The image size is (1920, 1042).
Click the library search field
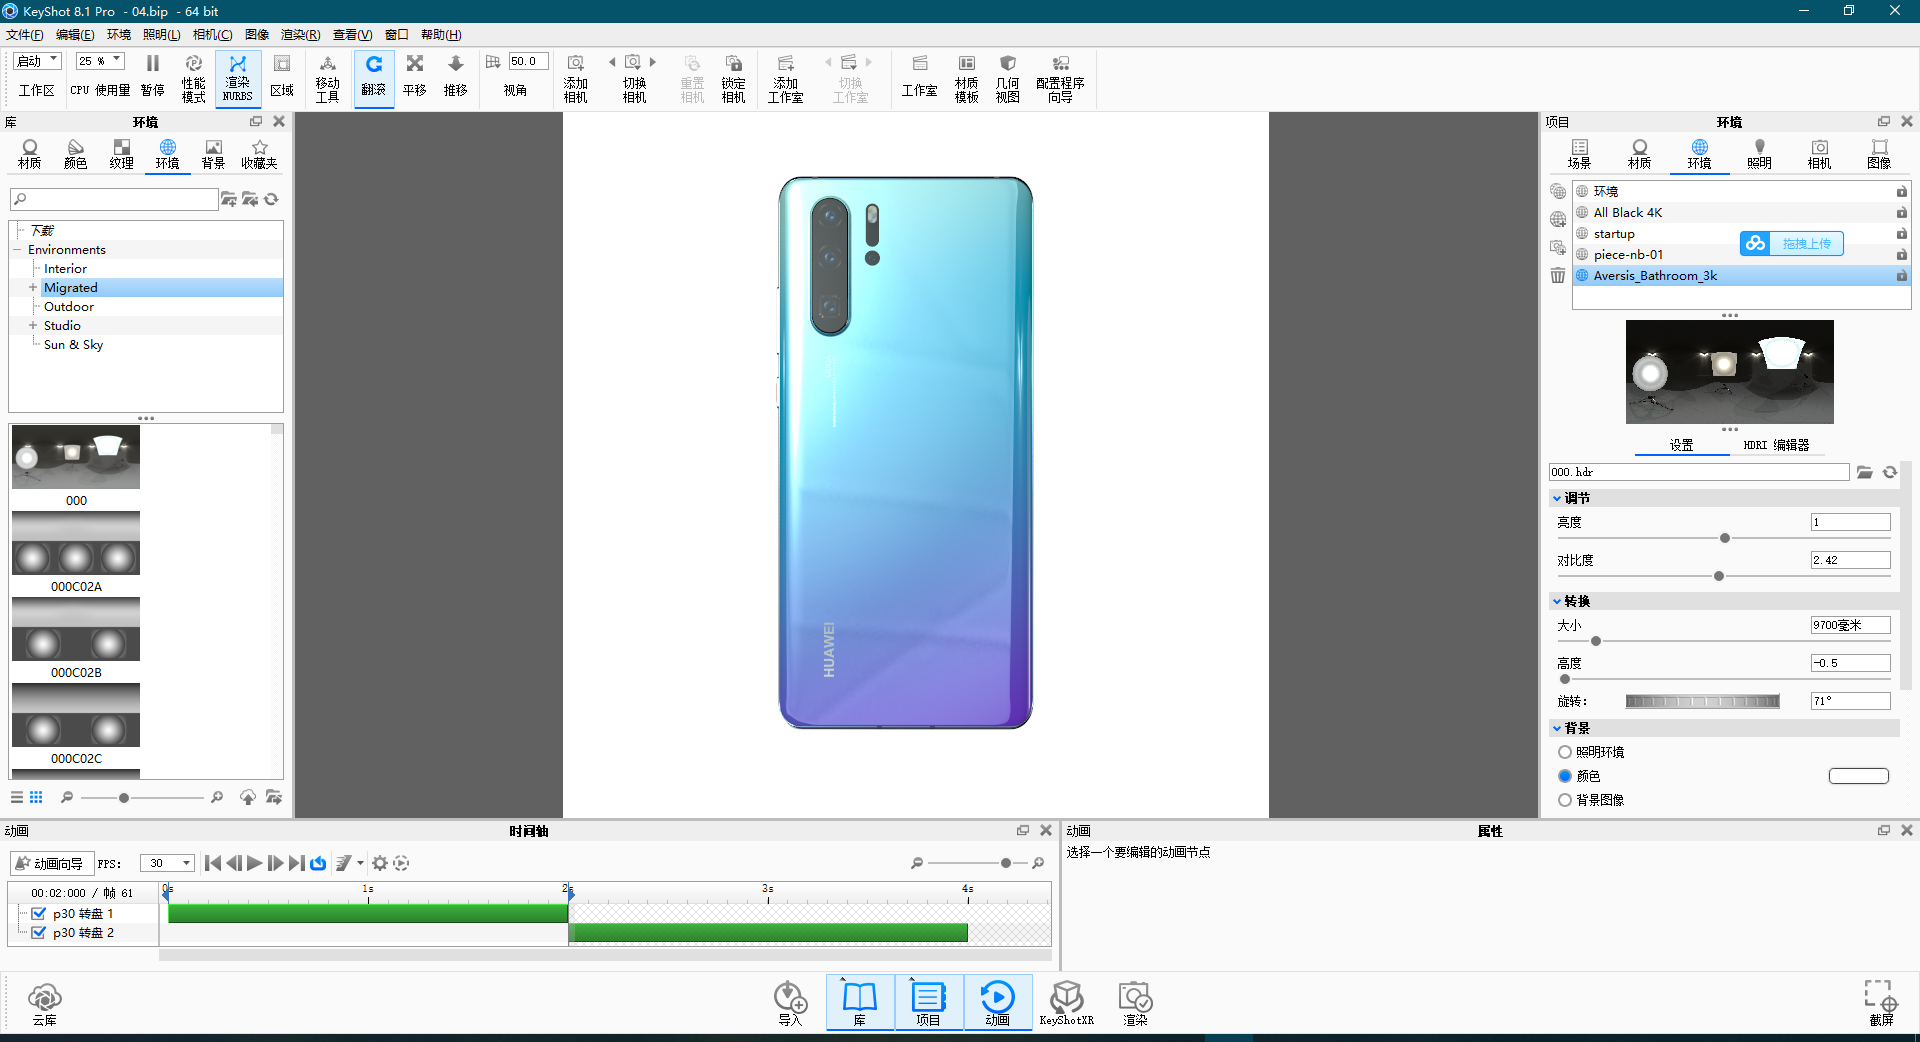[x=115, y=199]
